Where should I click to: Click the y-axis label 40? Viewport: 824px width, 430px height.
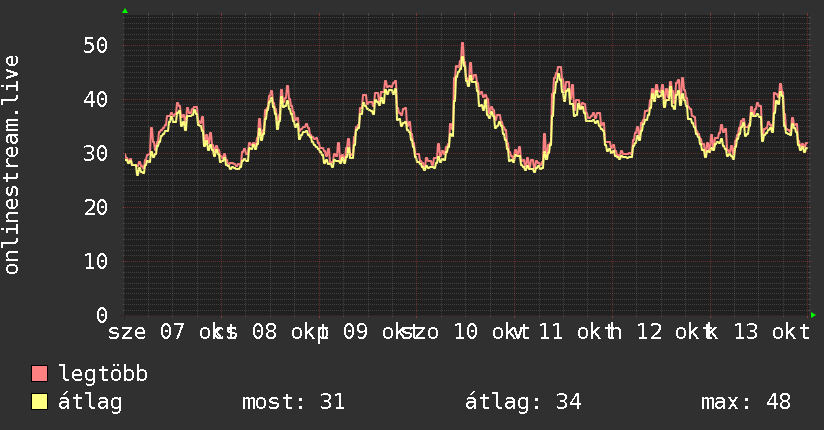[96, 99]
